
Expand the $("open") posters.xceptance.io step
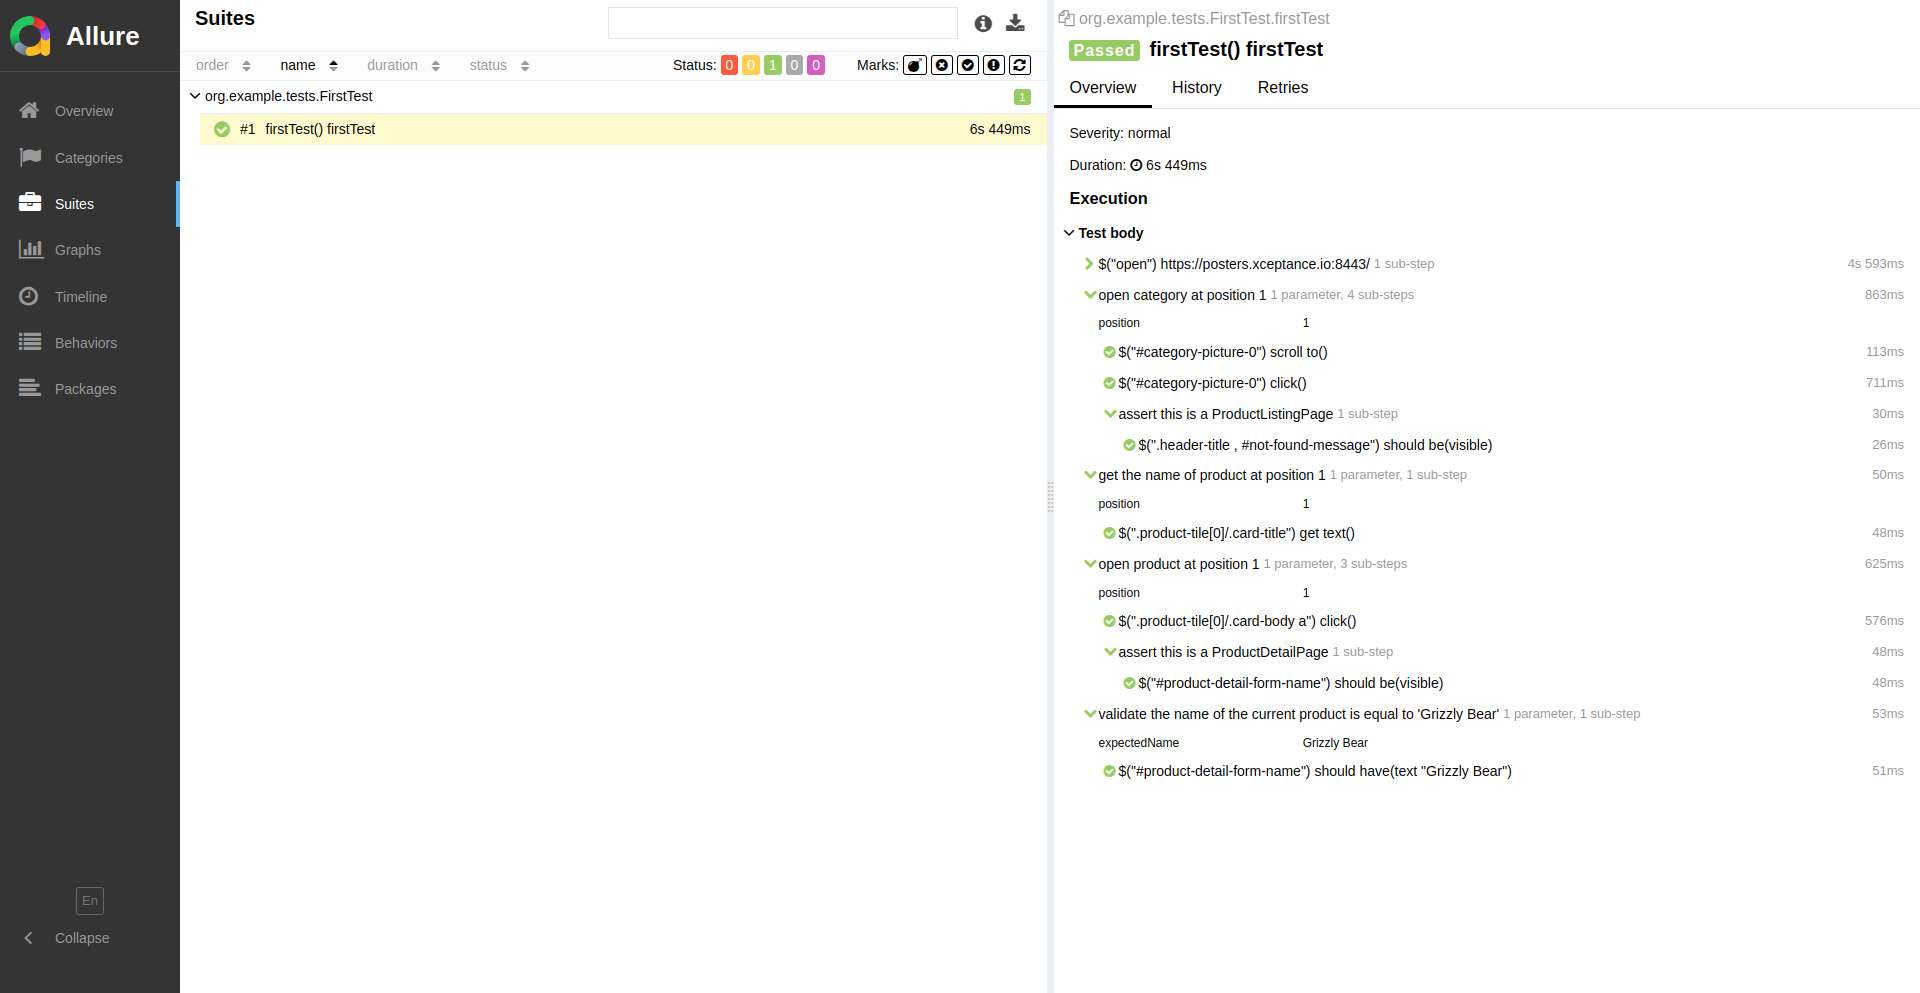tap(1088, 264)
